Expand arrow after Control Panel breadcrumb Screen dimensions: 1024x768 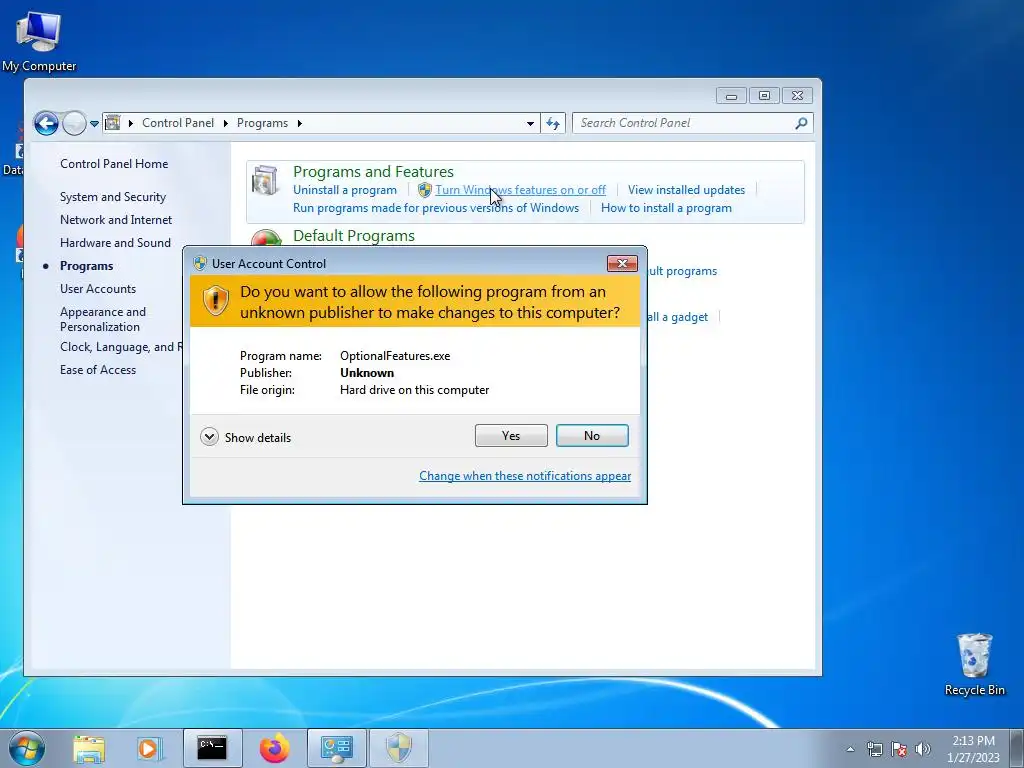point(225,123)
